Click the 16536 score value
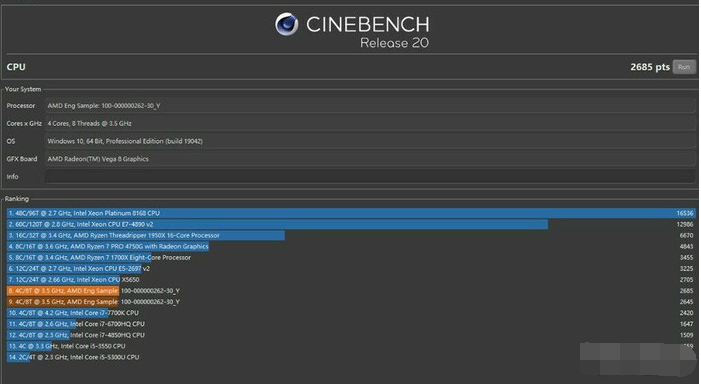The width and height of the screenshot is (701, 384). [x=685, y=213]
